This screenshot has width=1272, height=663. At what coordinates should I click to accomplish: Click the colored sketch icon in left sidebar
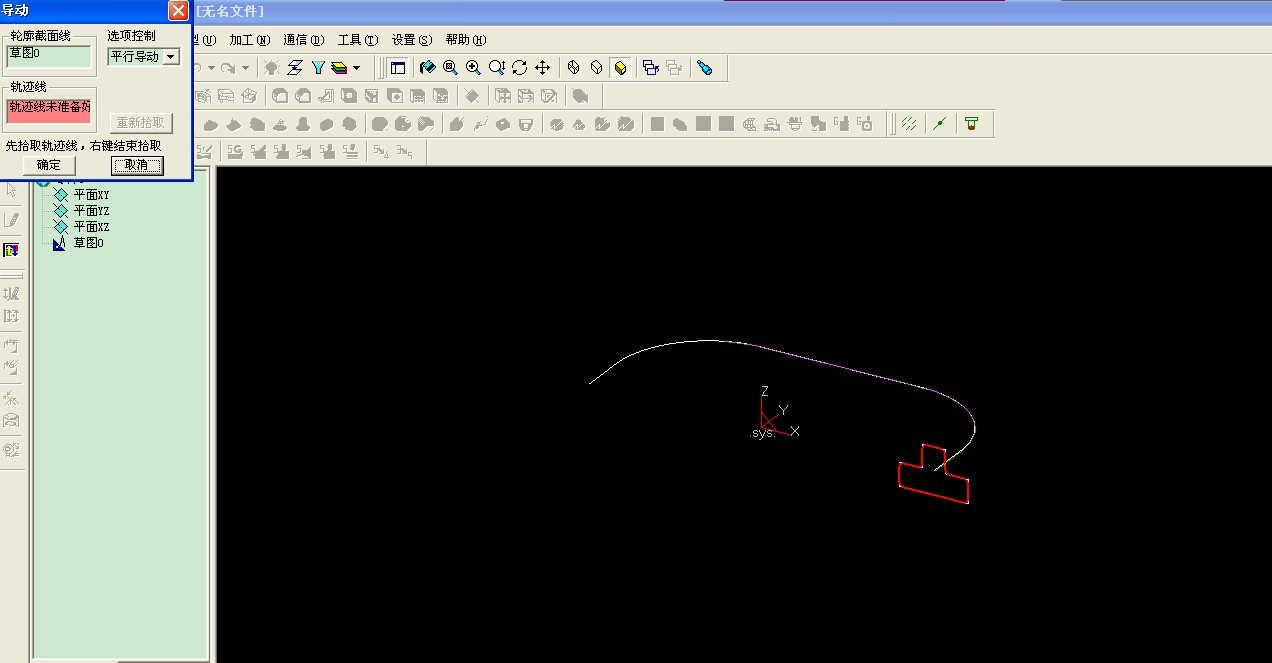[x=12, y=250]
